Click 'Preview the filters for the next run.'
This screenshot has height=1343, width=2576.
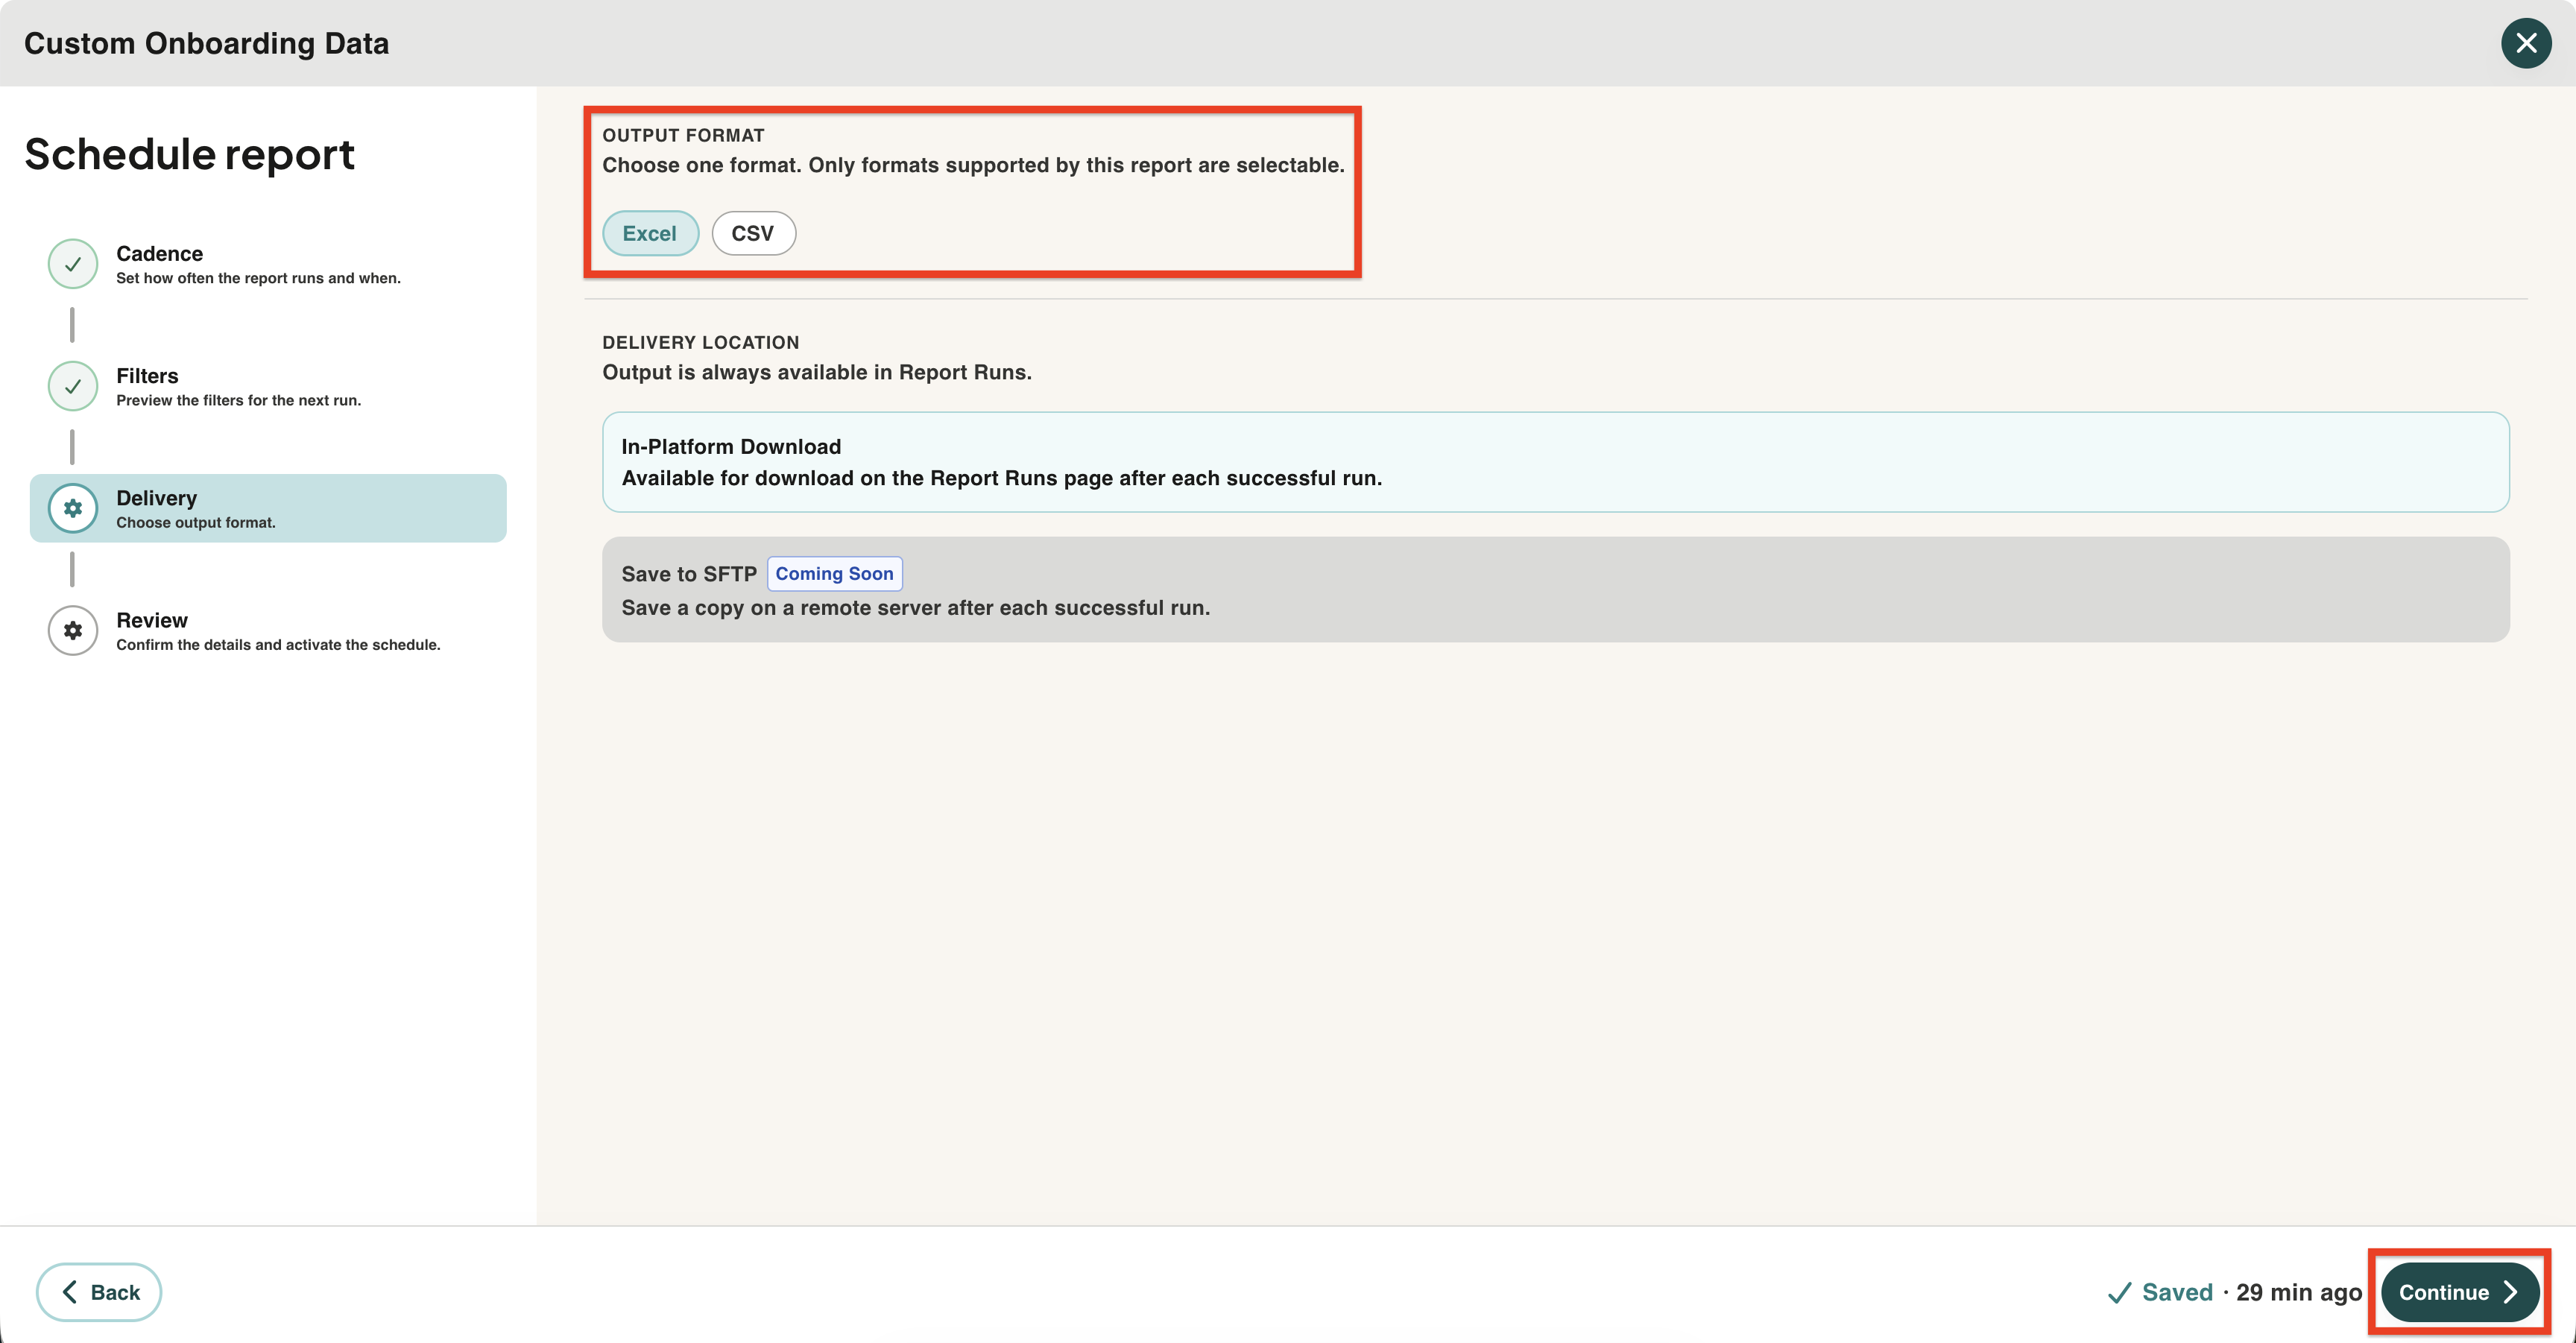tap(238, 400)
